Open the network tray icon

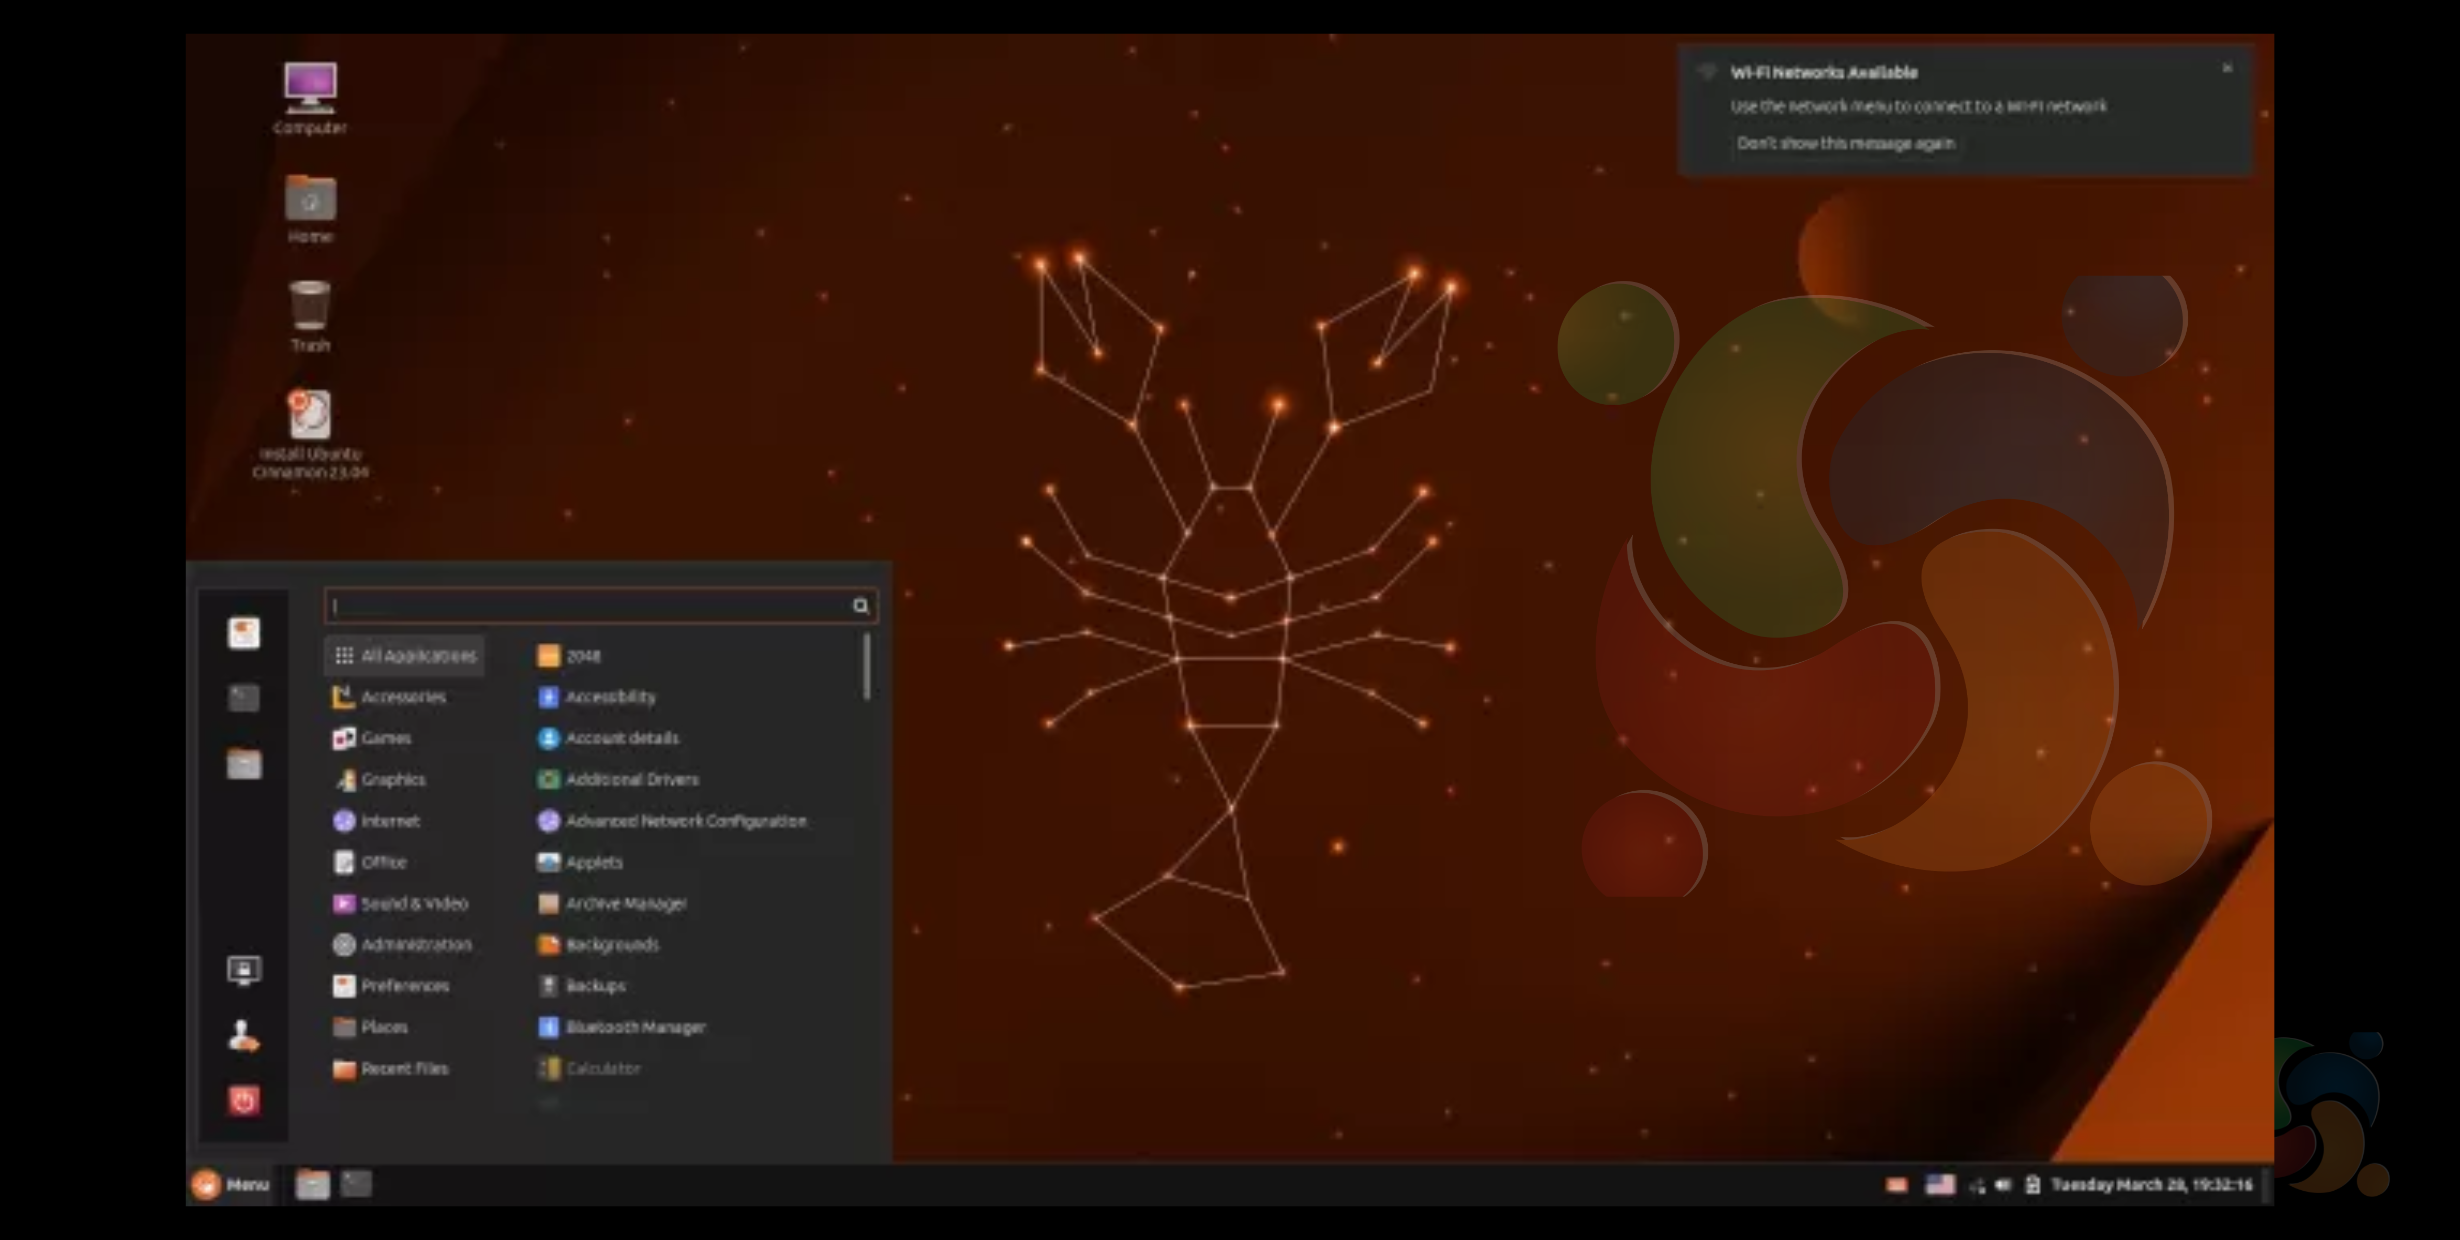(x=1977, y=1186)
